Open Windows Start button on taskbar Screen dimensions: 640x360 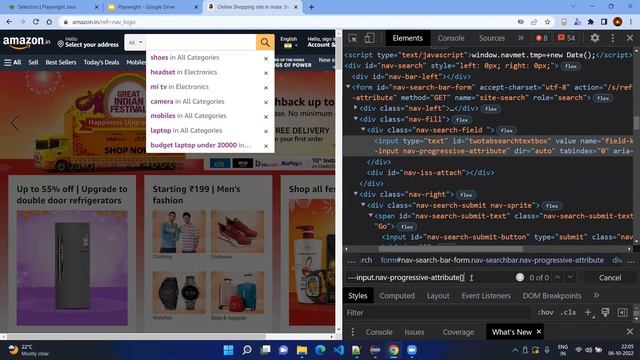pos(229,350)
